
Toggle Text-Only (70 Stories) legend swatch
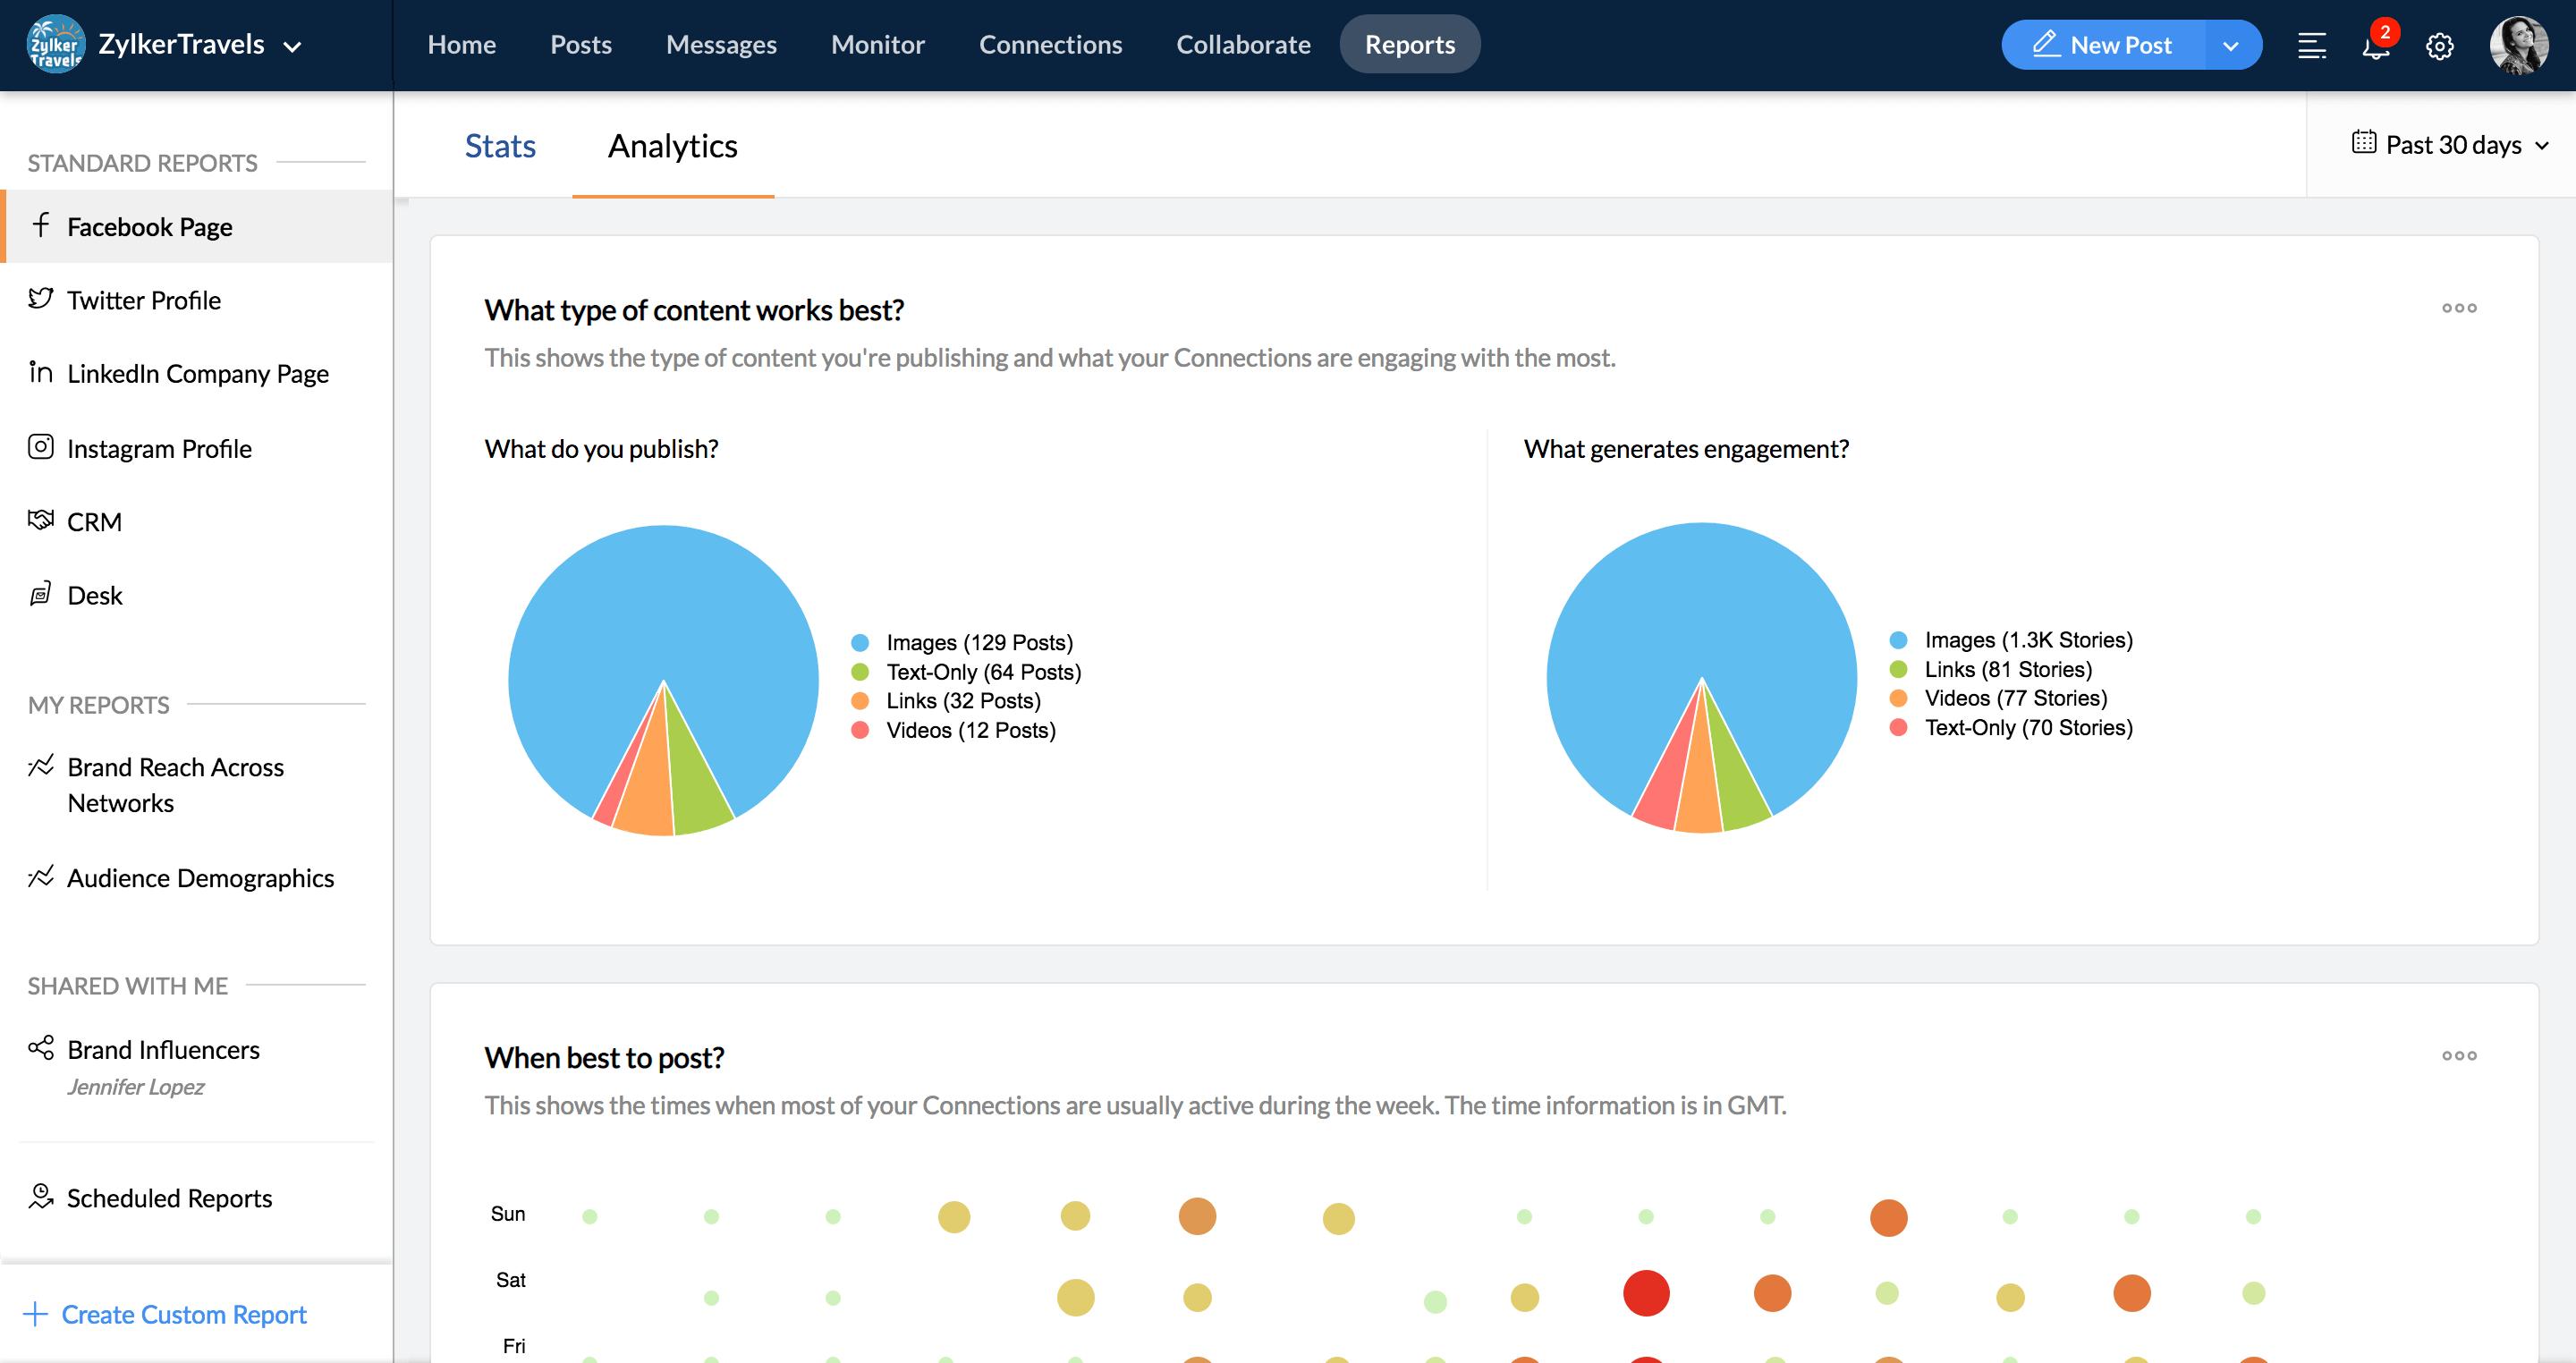(x=1898, y=727)
